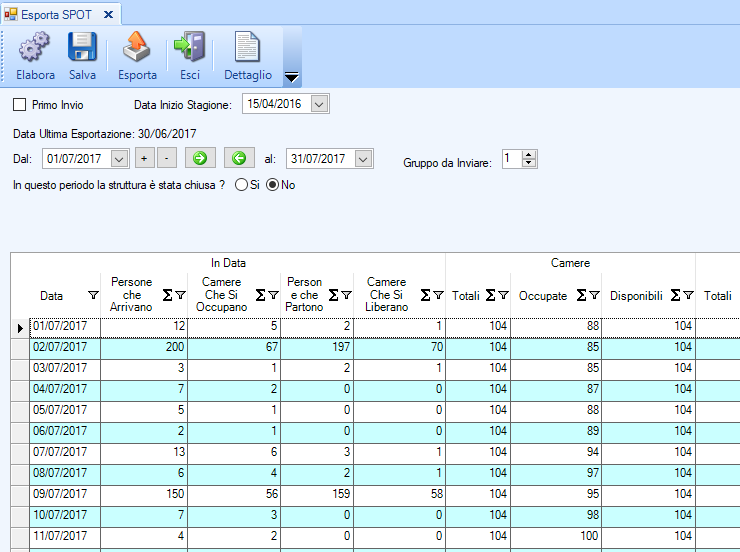The height and width of the screenshot is (552, 740).
Task: Open the Dettaglio document icon
Action: pyautogui.click(x=247, y=47)
